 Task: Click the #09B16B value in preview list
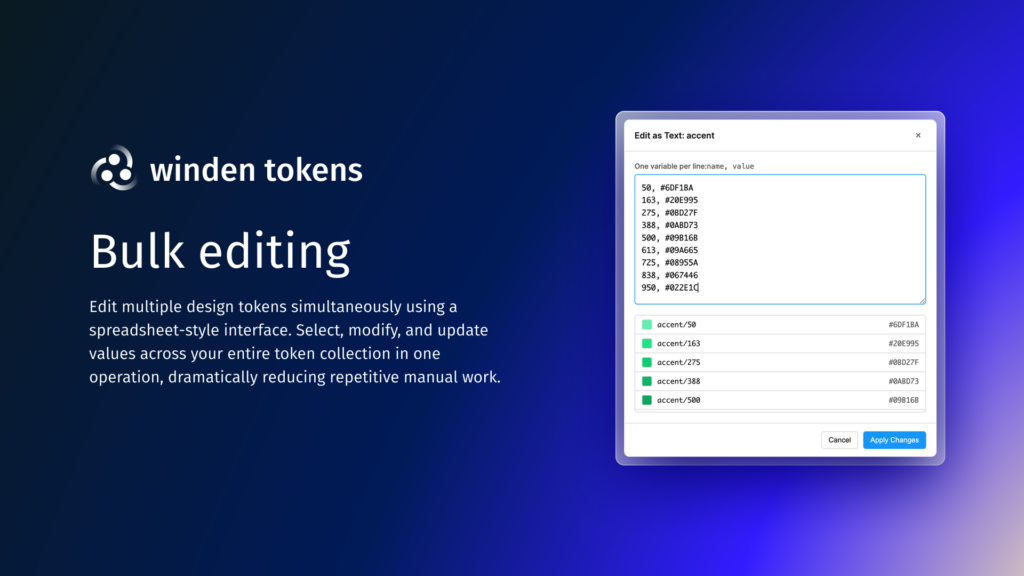pos(903,400)
